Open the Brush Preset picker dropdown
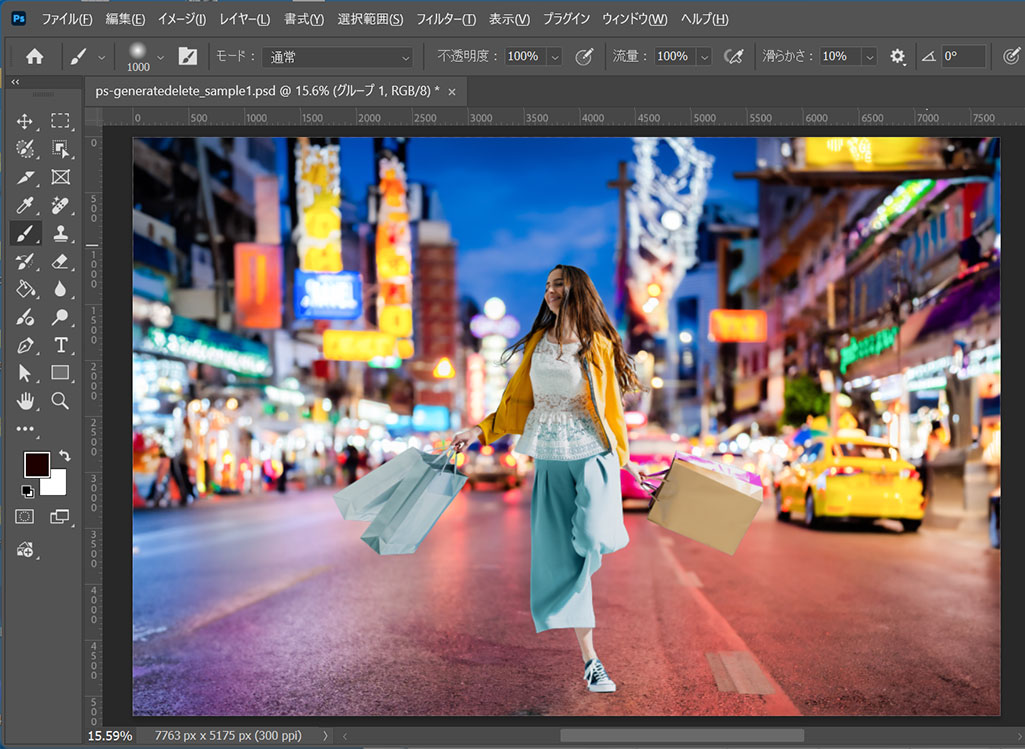This screenshot has width=1025, height=749. [x=160, y=57]
